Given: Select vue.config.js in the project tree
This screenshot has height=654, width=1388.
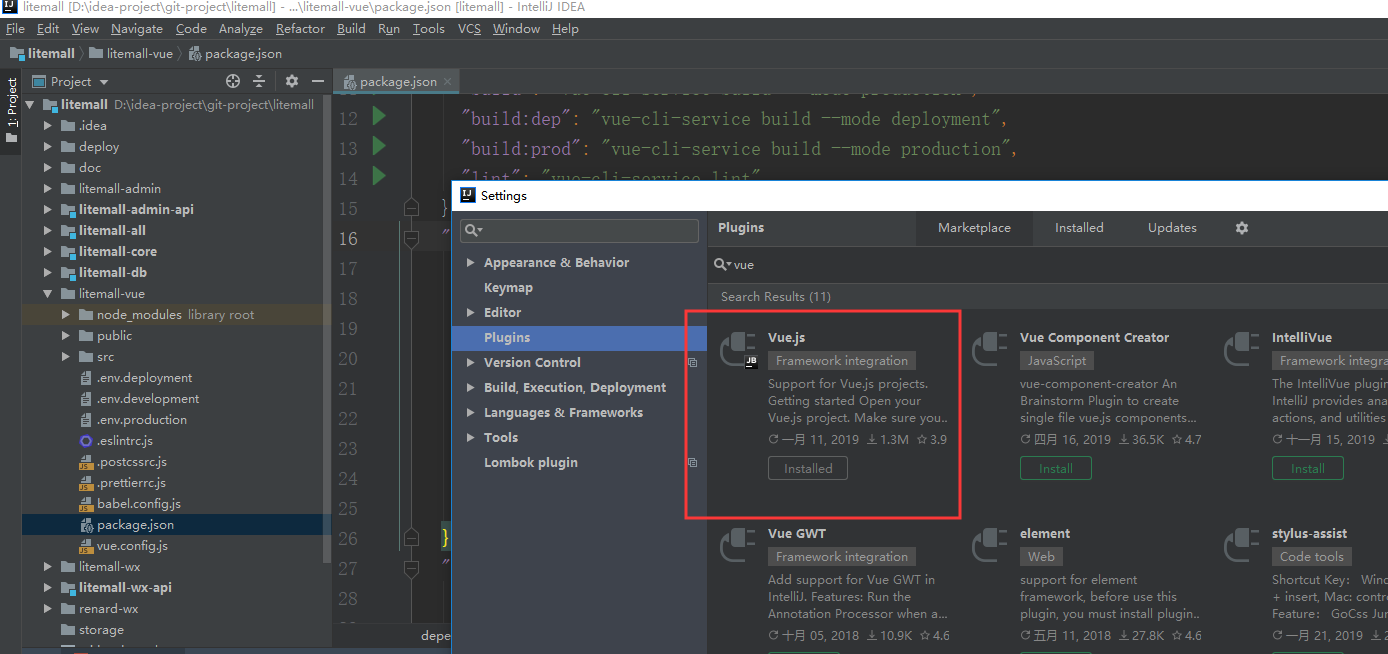Looking at the screenshot, I should (x=132, y=546).
